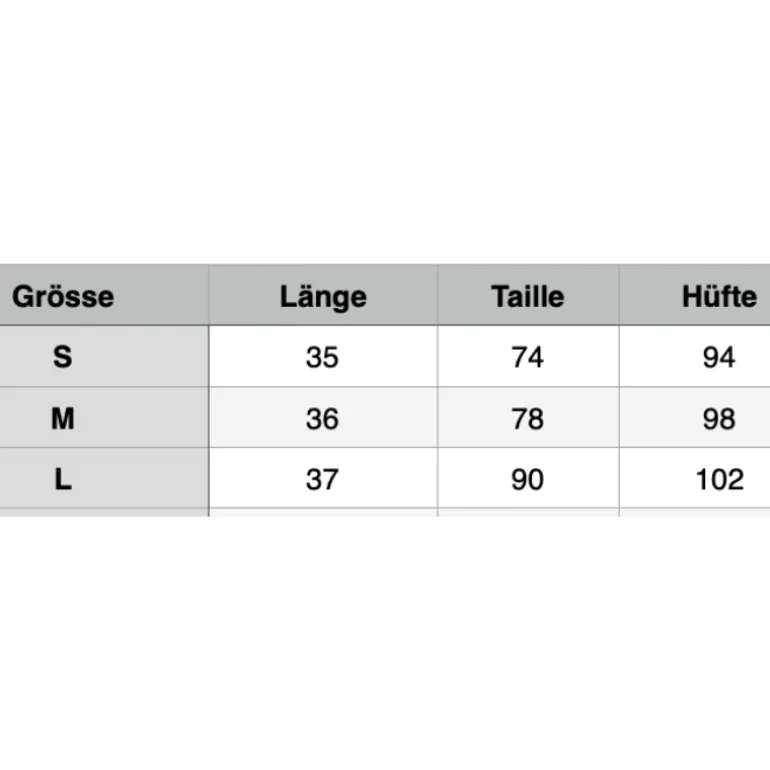The height and width of the screenshot is (770, 770).
Task: Click the Taille column header
Action: [x=528, y=297]
